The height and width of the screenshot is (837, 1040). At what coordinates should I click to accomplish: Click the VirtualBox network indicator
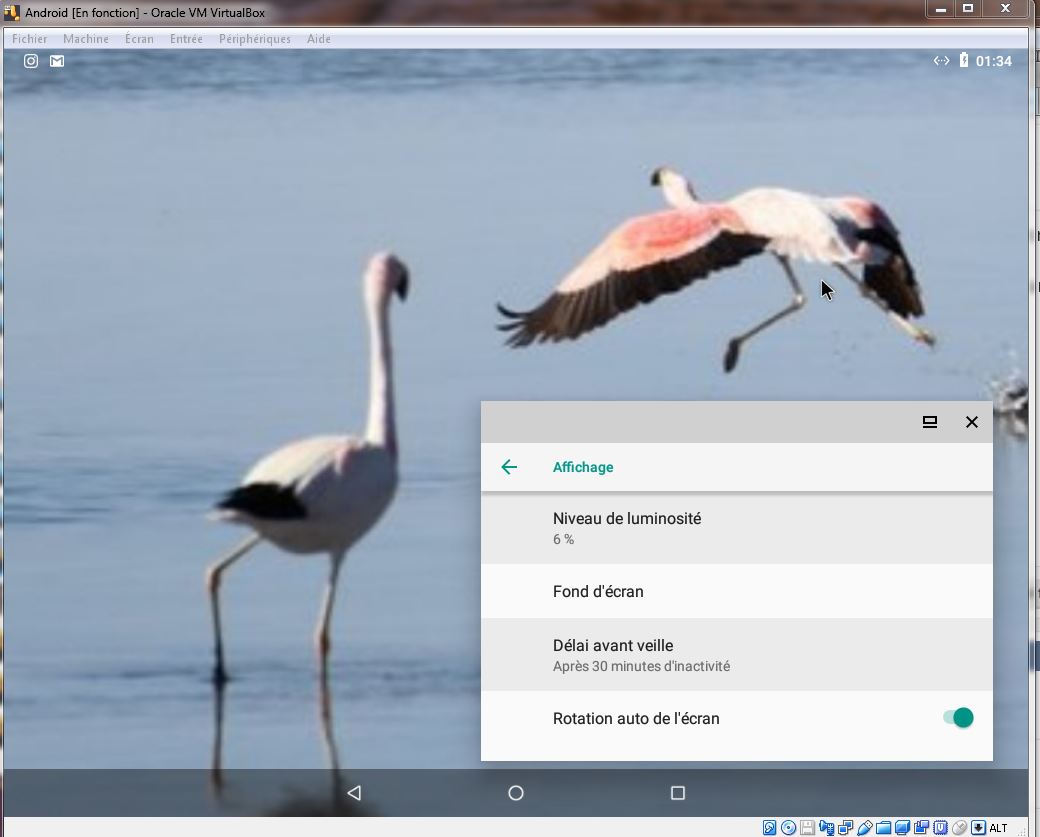pos(846,827)
